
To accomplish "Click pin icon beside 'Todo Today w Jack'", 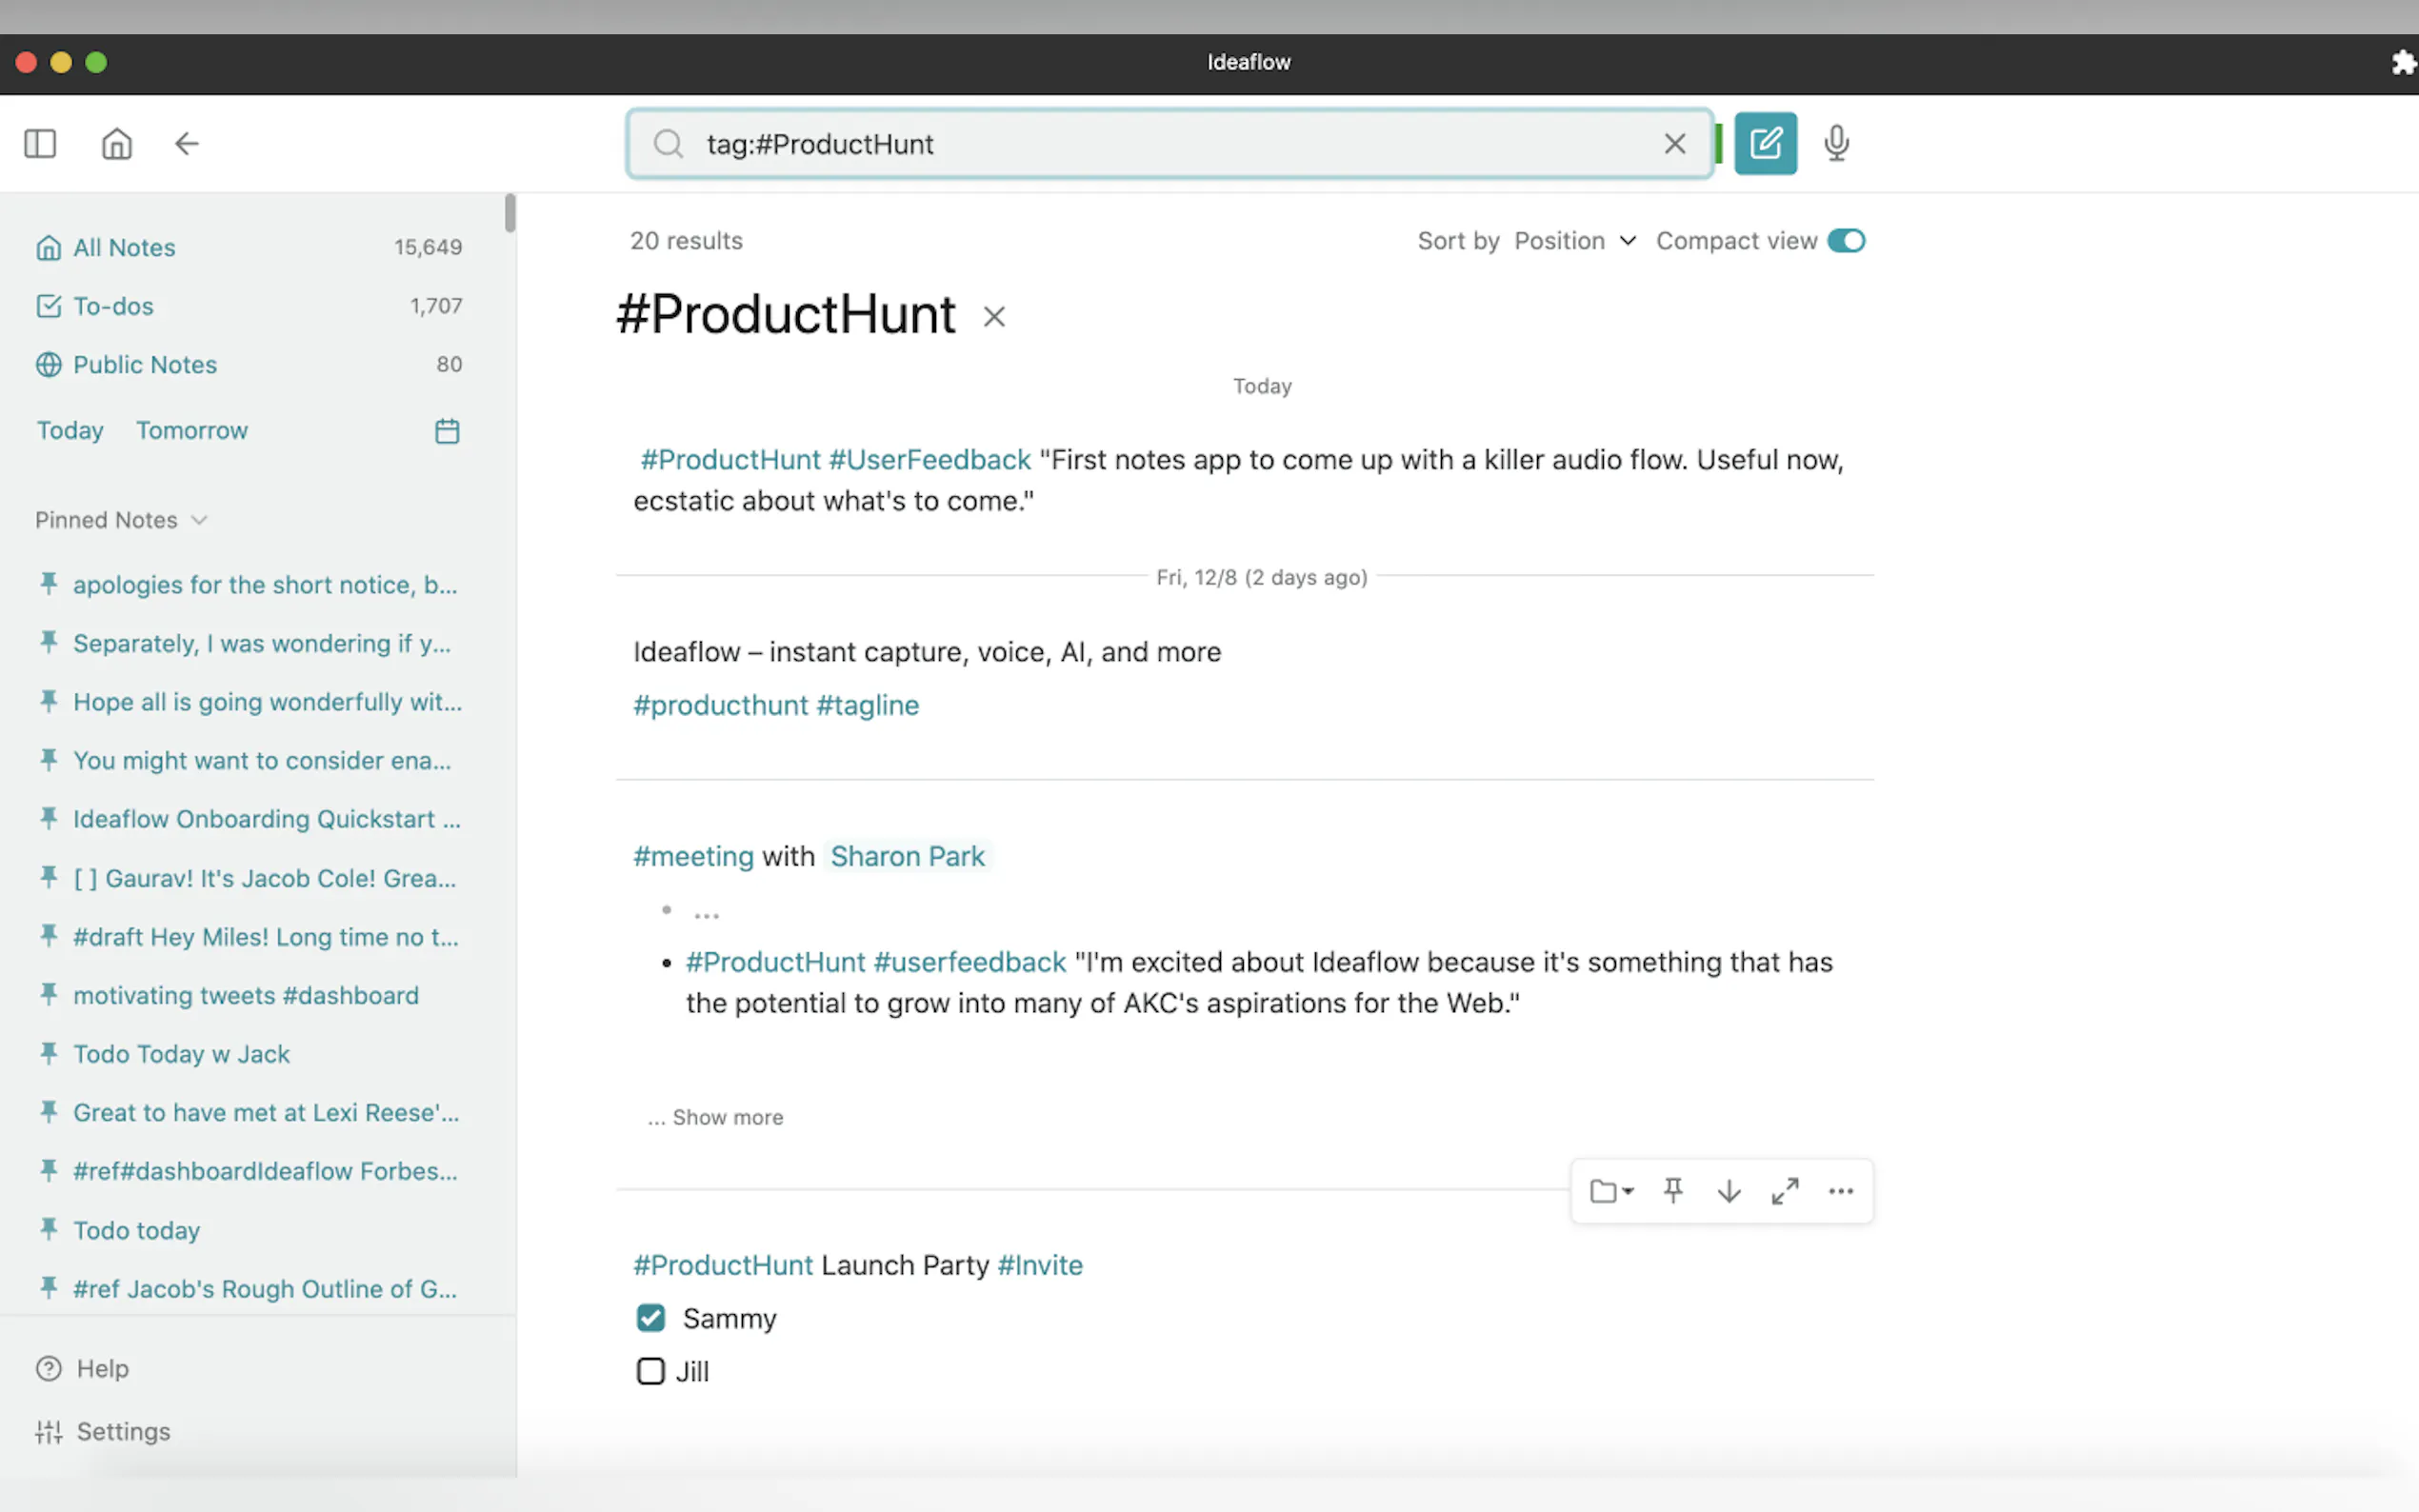I will tap(48, 1053).
